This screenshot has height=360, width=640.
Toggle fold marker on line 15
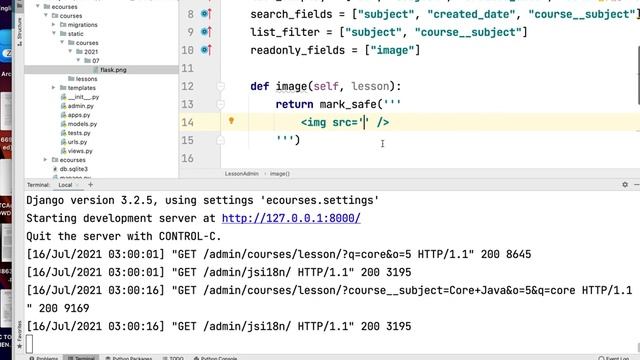point(220,140)
